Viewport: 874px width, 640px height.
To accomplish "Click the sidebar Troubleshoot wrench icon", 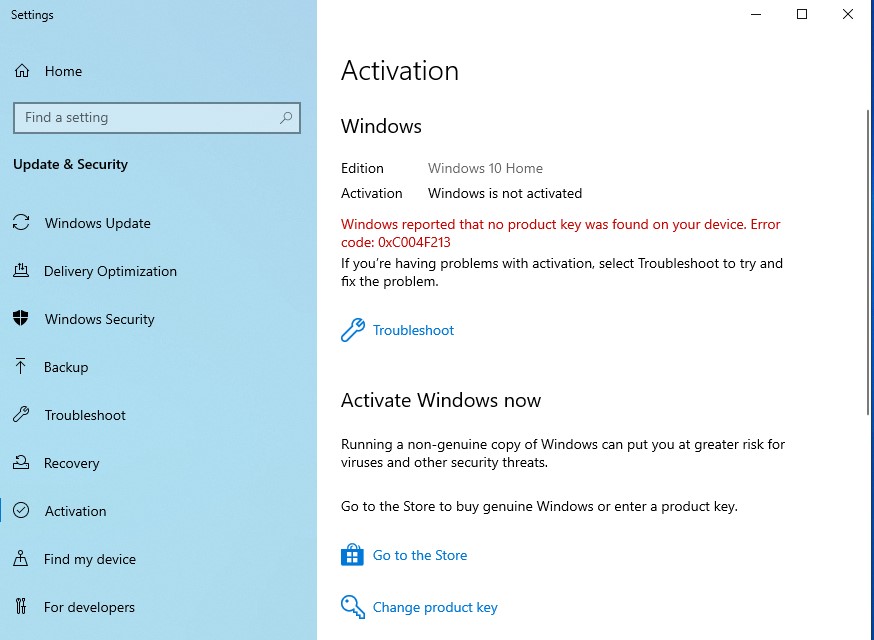I will pos(21,414).
